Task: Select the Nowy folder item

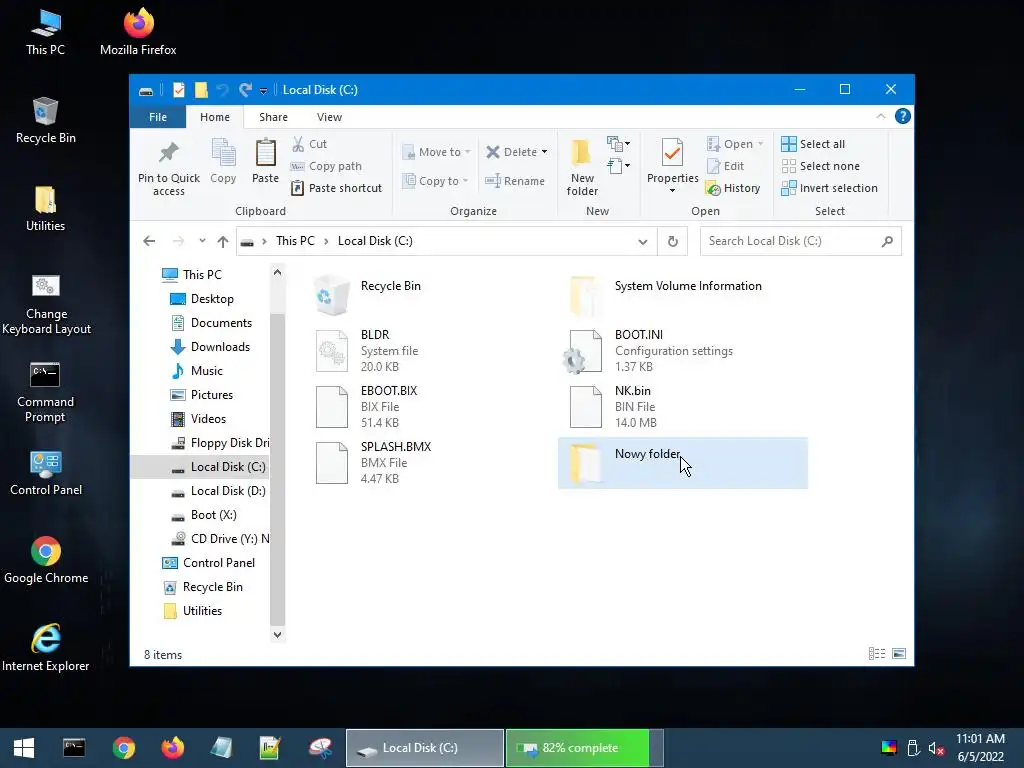Action: tap(682, 463)
